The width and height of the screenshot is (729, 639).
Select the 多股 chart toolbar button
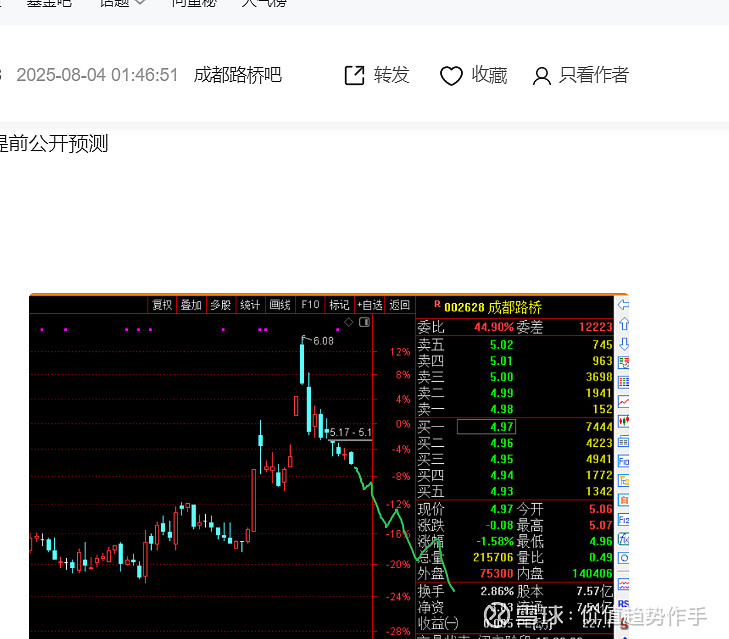pos(220,305)
